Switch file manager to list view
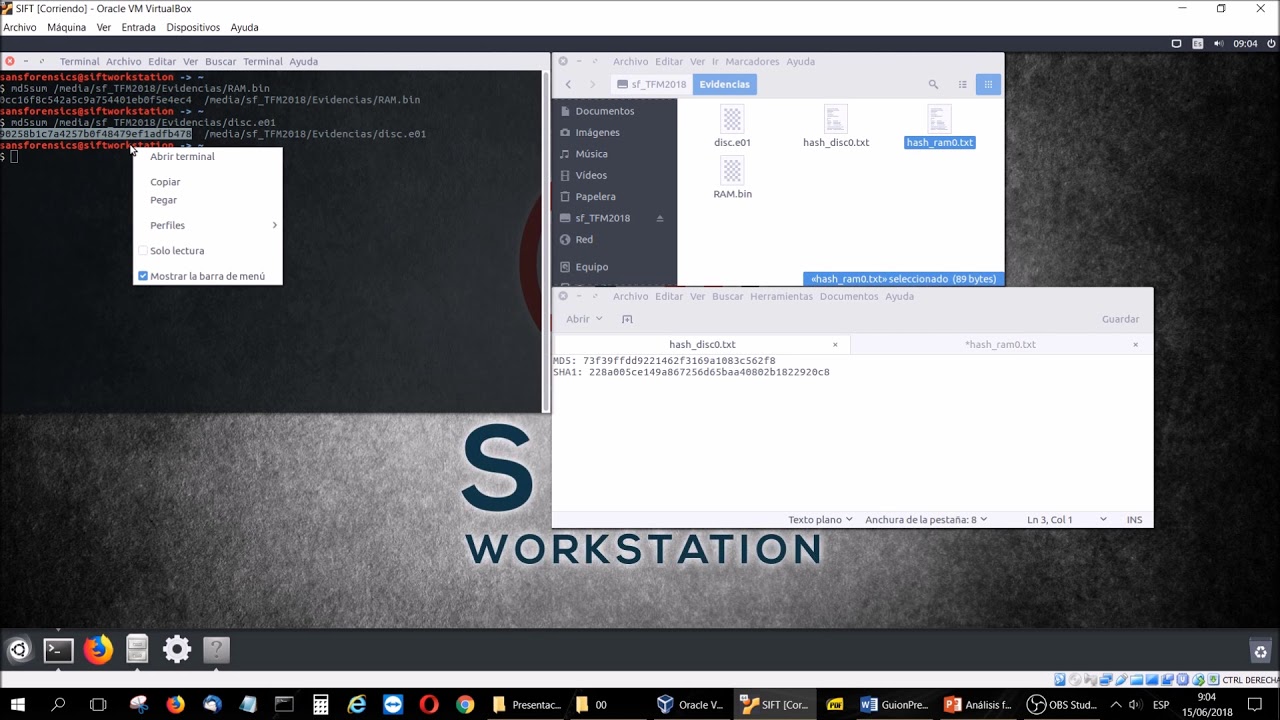The image size is (1280, 720). click(963, 85)
